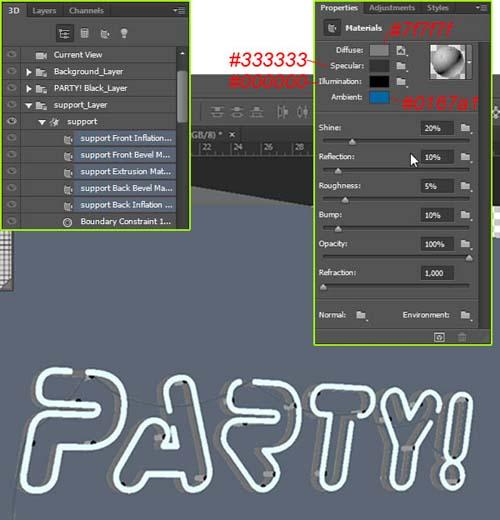500x520 pixels.
Task: Expand the Background_Layer group
Action: click(x=29, y=72)
